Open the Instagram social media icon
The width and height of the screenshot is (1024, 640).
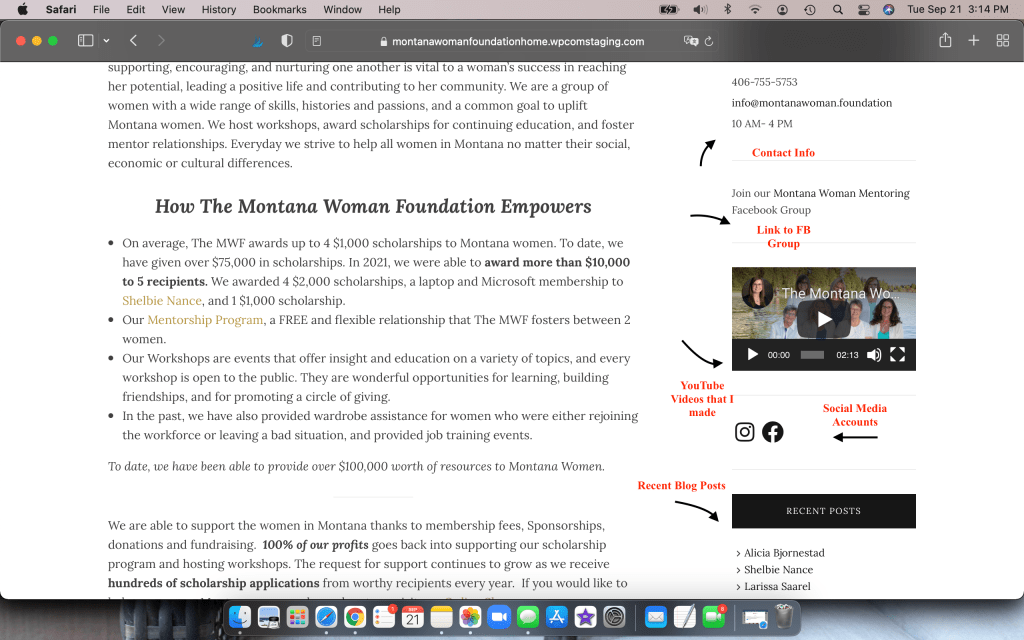745,432
